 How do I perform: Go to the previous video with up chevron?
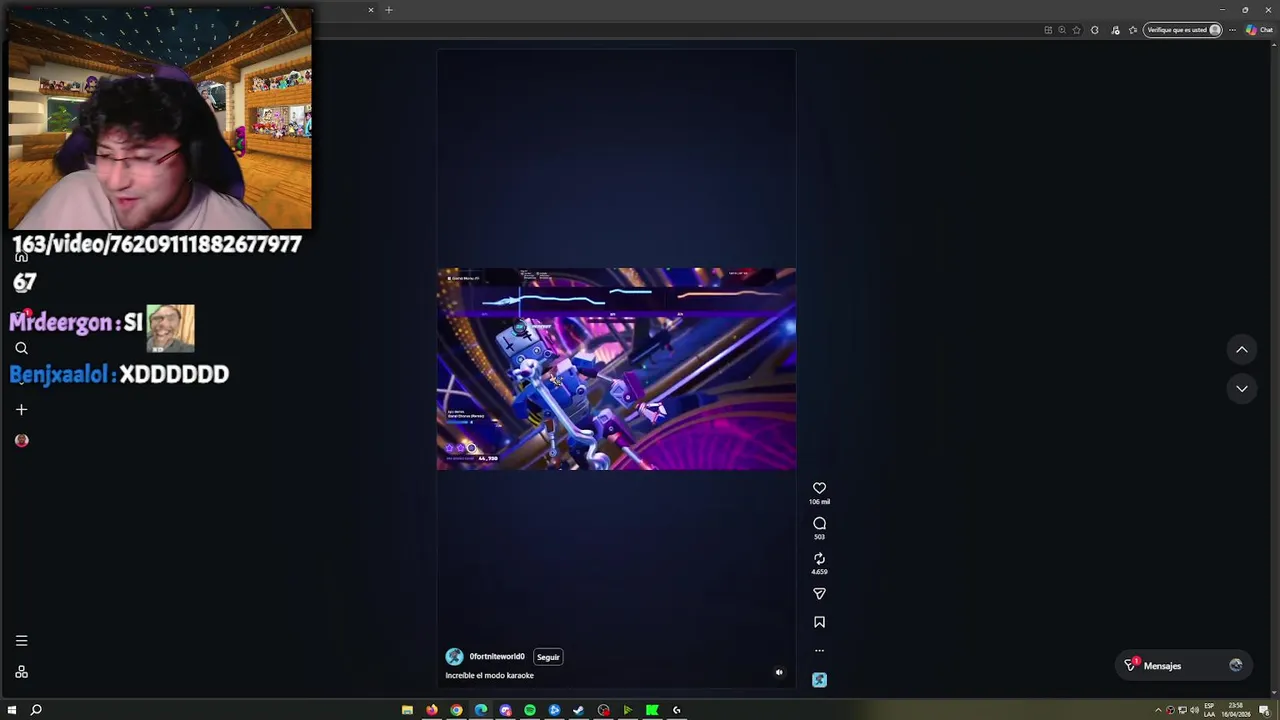(1241, 349)
